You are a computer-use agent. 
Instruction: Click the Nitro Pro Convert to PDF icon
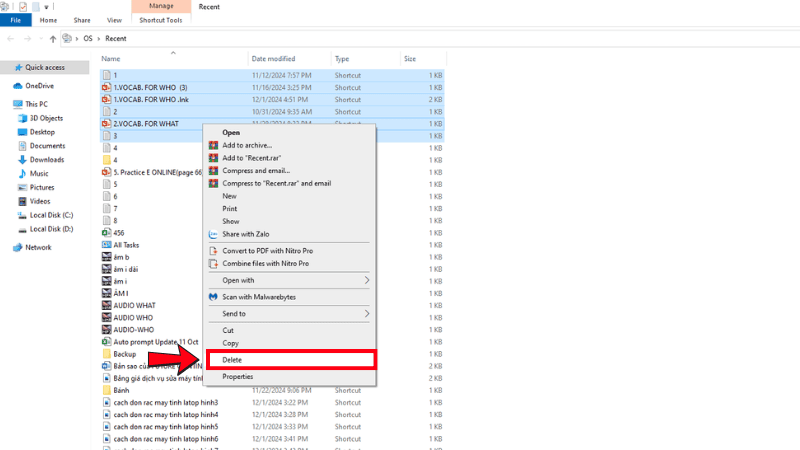[213, 251]
